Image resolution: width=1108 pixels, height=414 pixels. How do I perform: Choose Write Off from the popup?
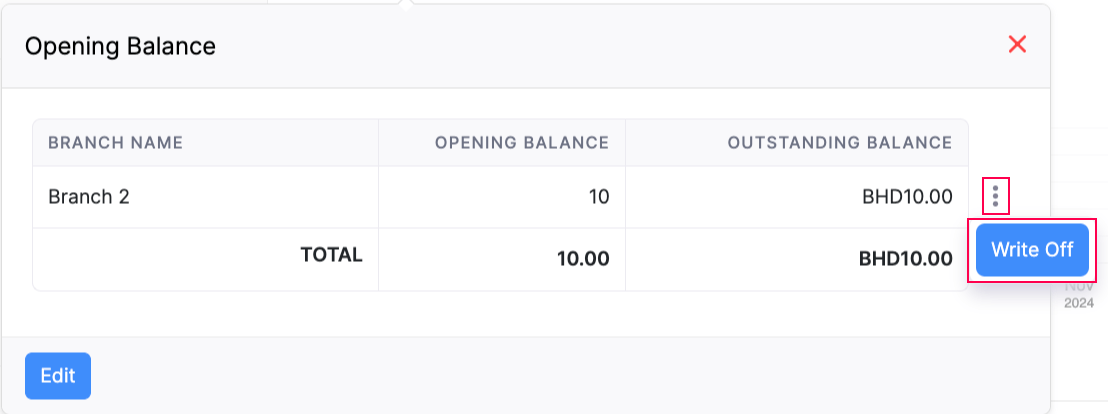pyautogui.click(x=1032, y=250)
